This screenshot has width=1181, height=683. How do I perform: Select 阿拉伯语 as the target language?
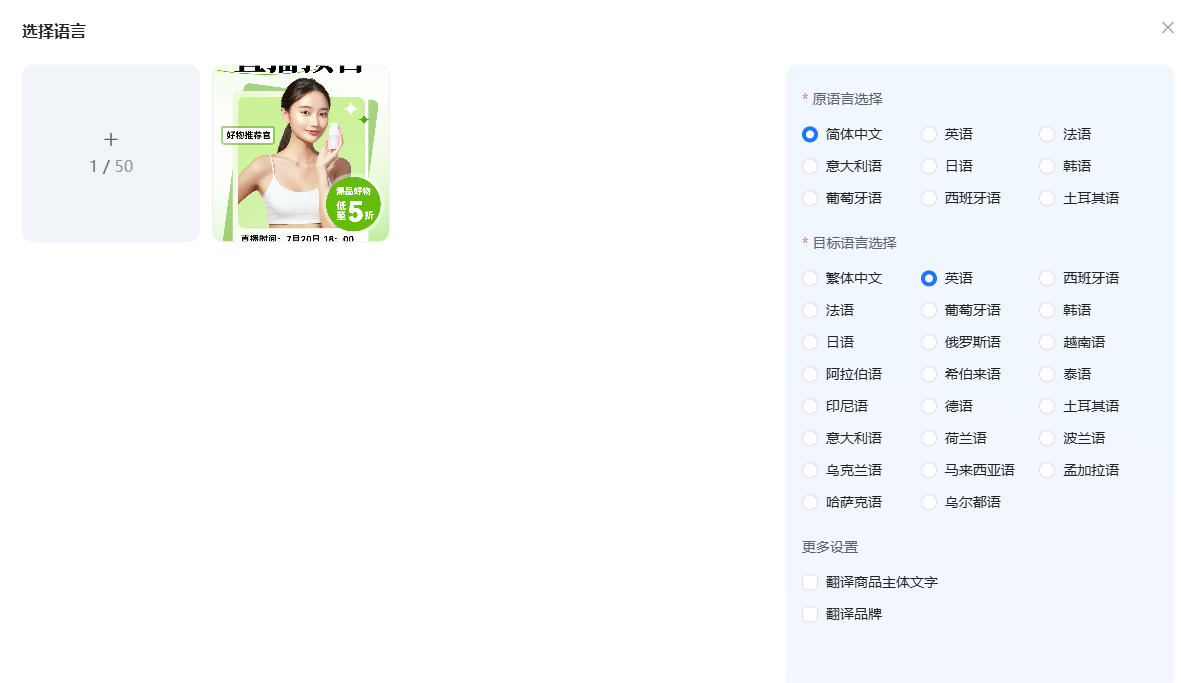pos(811,374)
